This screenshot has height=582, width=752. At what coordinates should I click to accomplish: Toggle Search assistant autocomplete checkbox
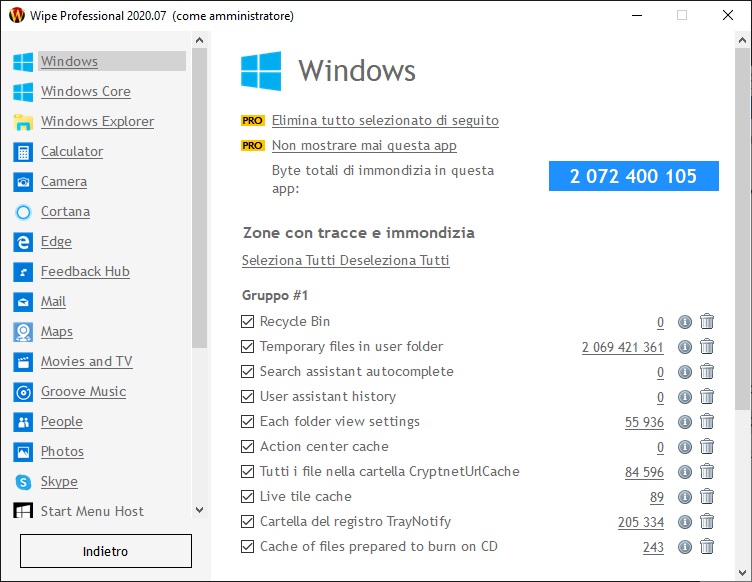click(x=247, y=372)
